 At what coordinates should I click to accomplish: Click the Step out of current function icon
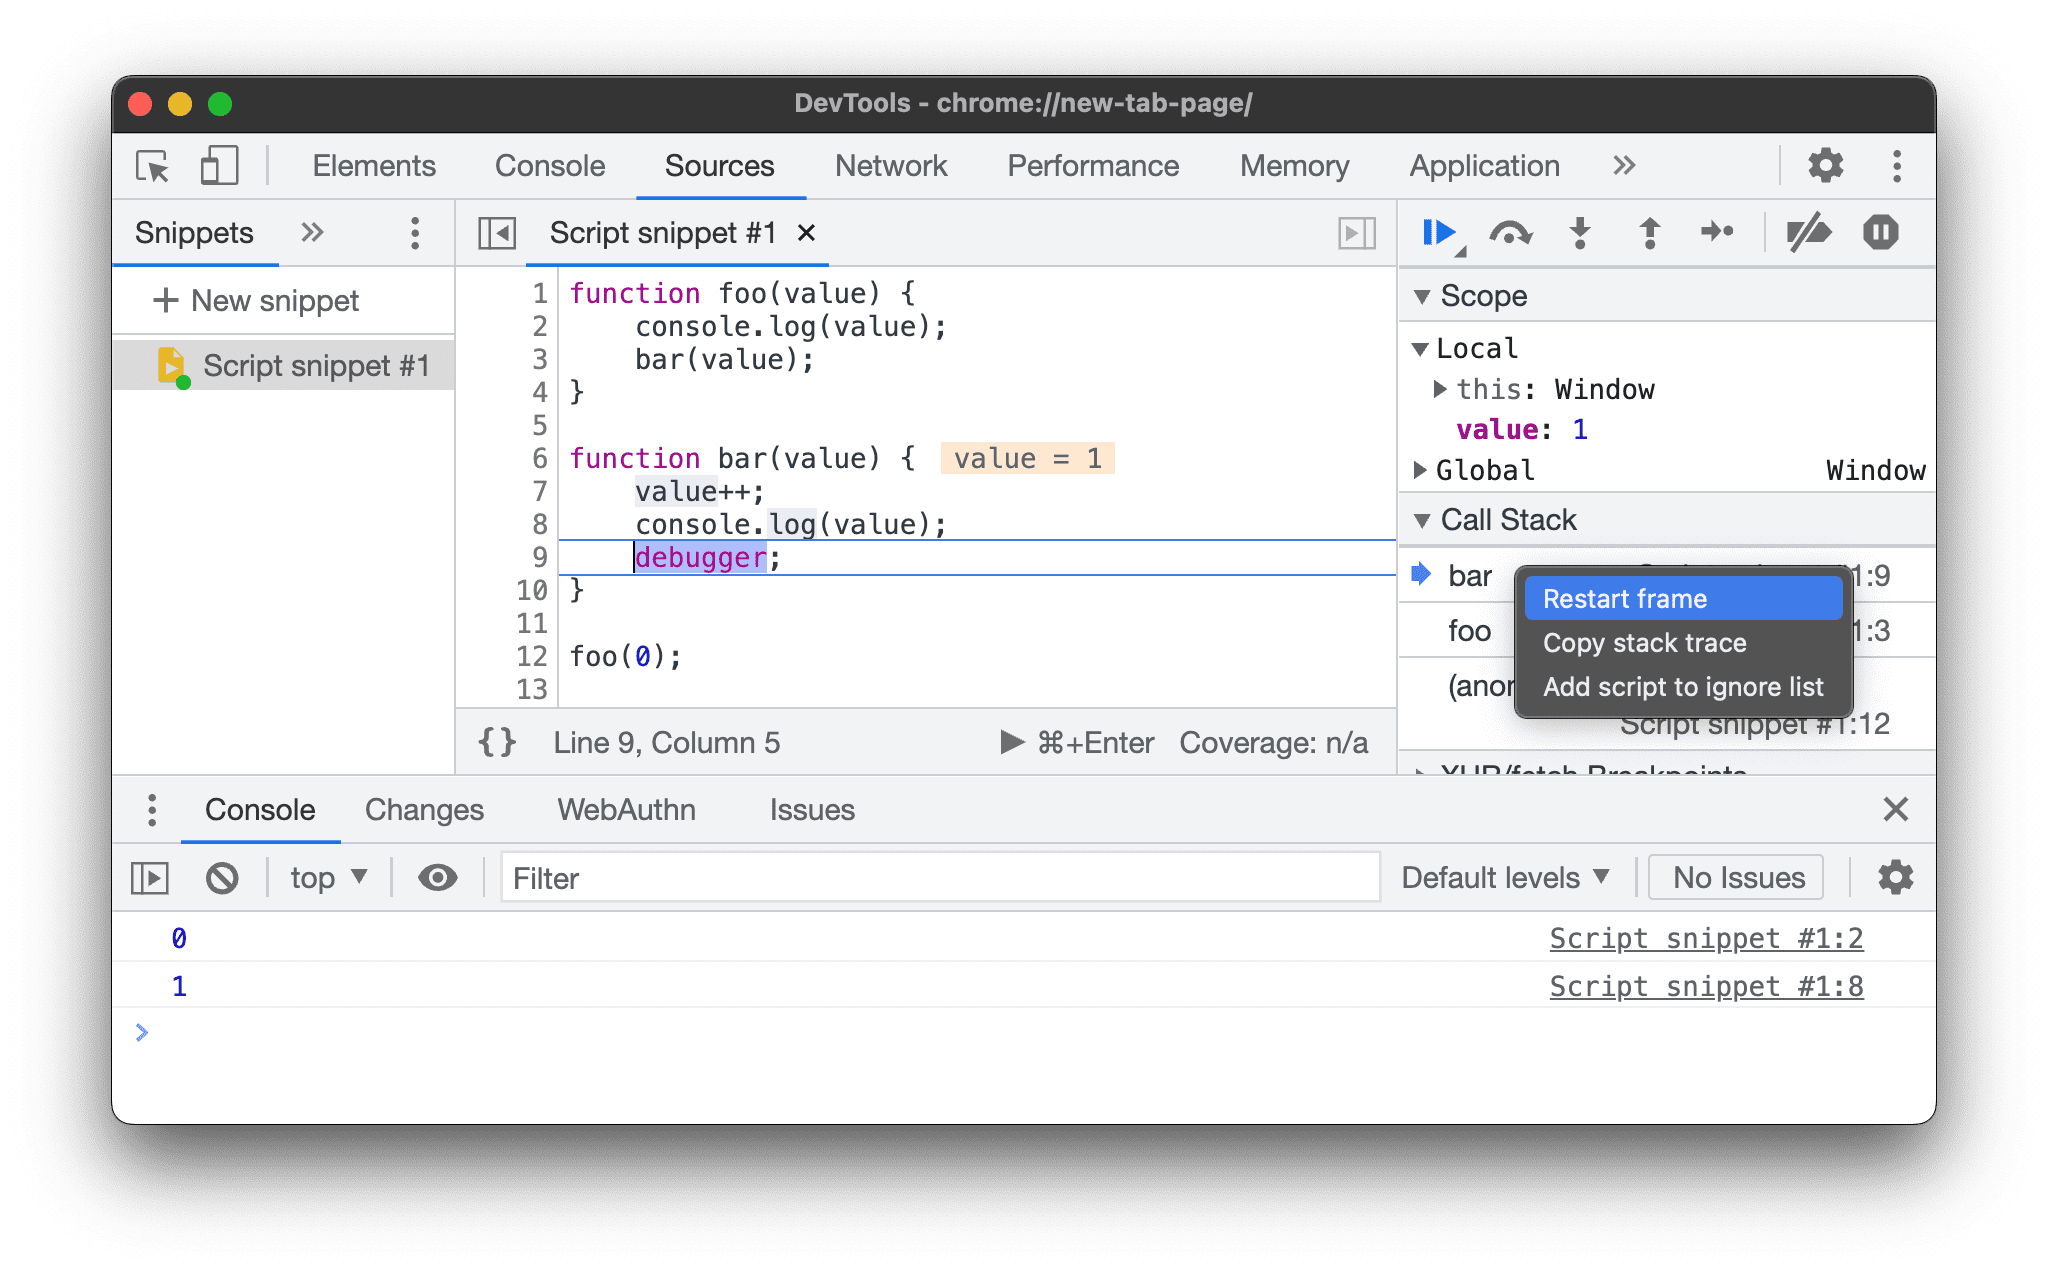coord(1647,232)
